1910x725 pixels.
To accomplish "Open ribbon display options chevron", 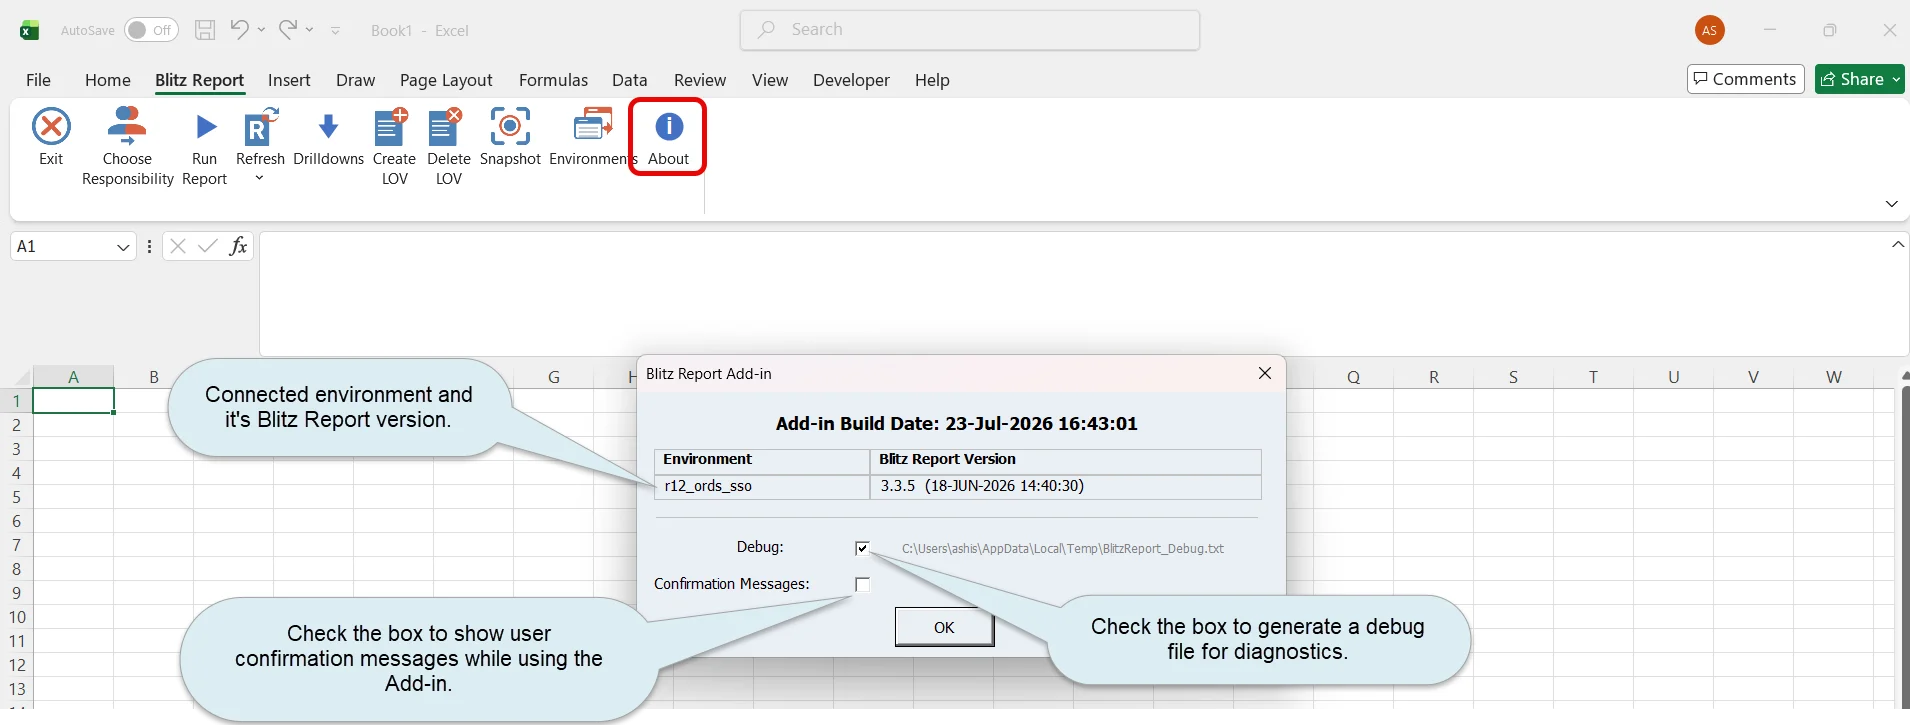I will pos(1891,204).
